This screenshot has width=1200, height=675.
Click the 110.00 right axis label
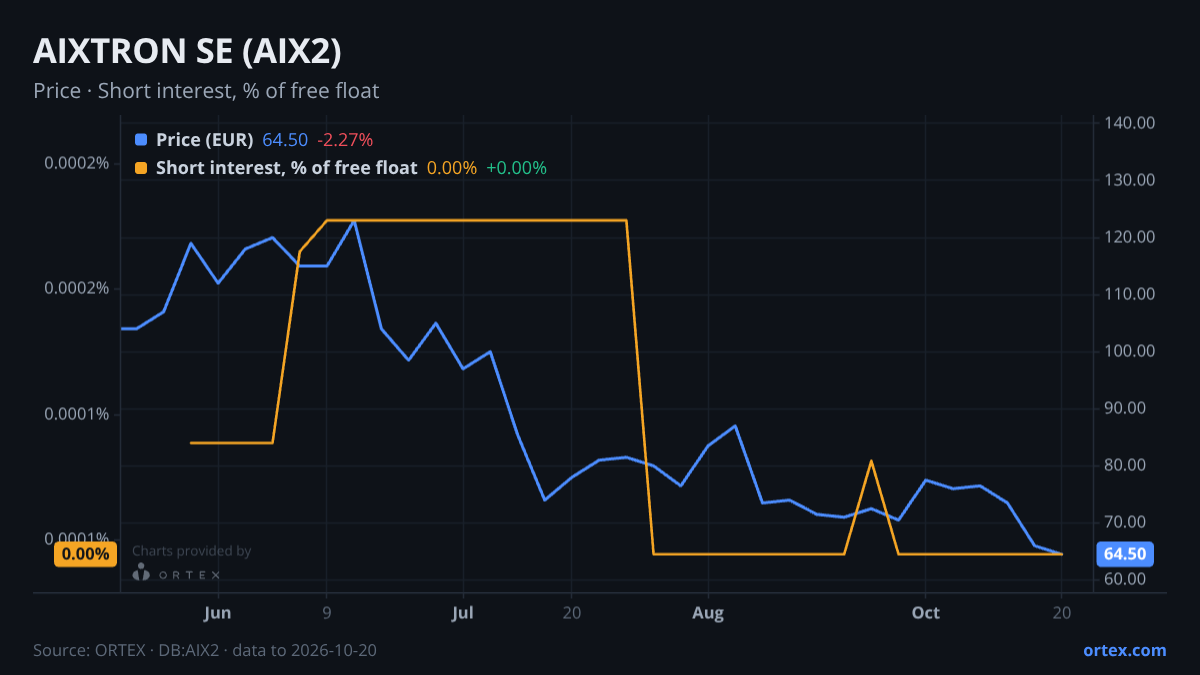[1131, 294]
